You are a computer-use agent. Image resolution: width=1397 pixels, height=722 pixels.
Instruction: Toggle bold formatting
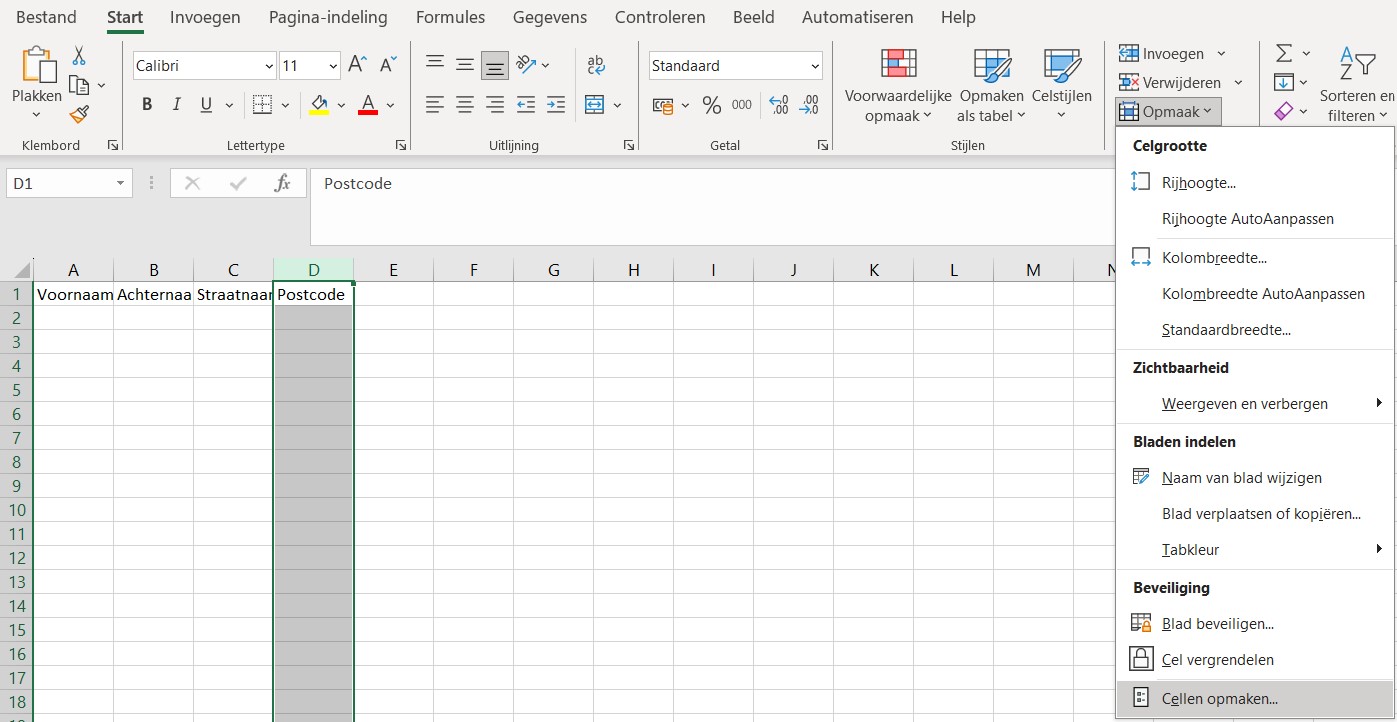(147, 105)
